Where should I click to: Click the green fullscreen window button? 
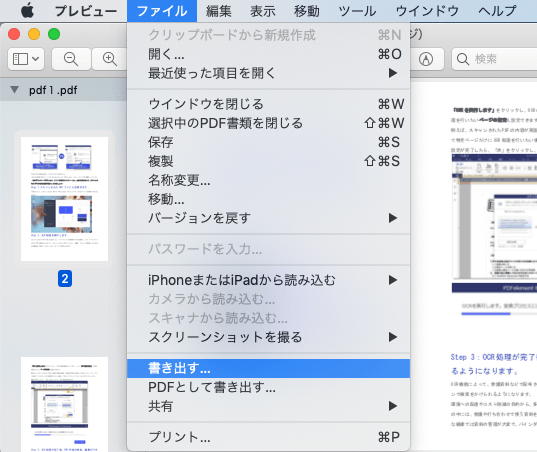(x=54, y=34)
